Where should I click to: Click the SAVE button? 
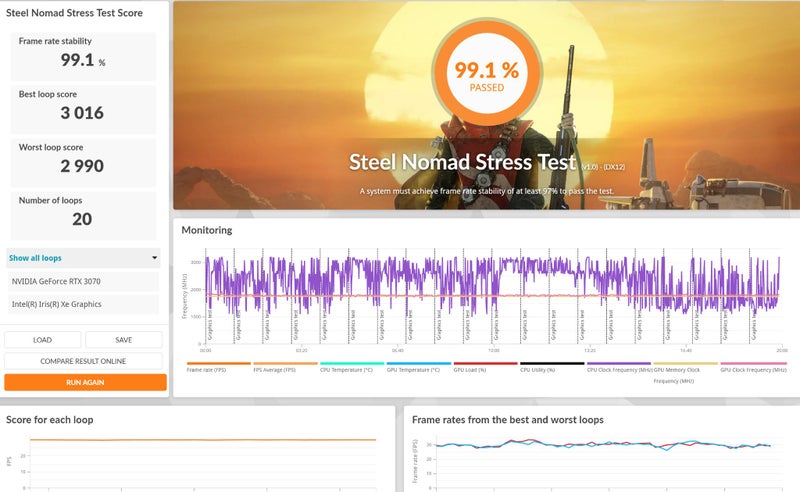pyautogui.click(x=124, y=340)
